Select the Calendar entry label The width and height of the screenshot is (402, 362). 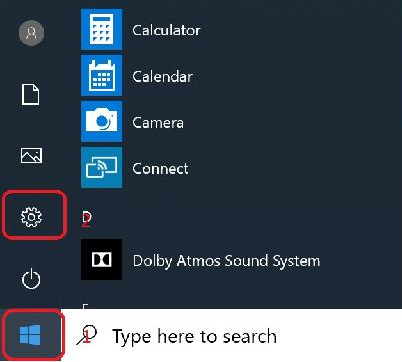(x=162, y=77)
